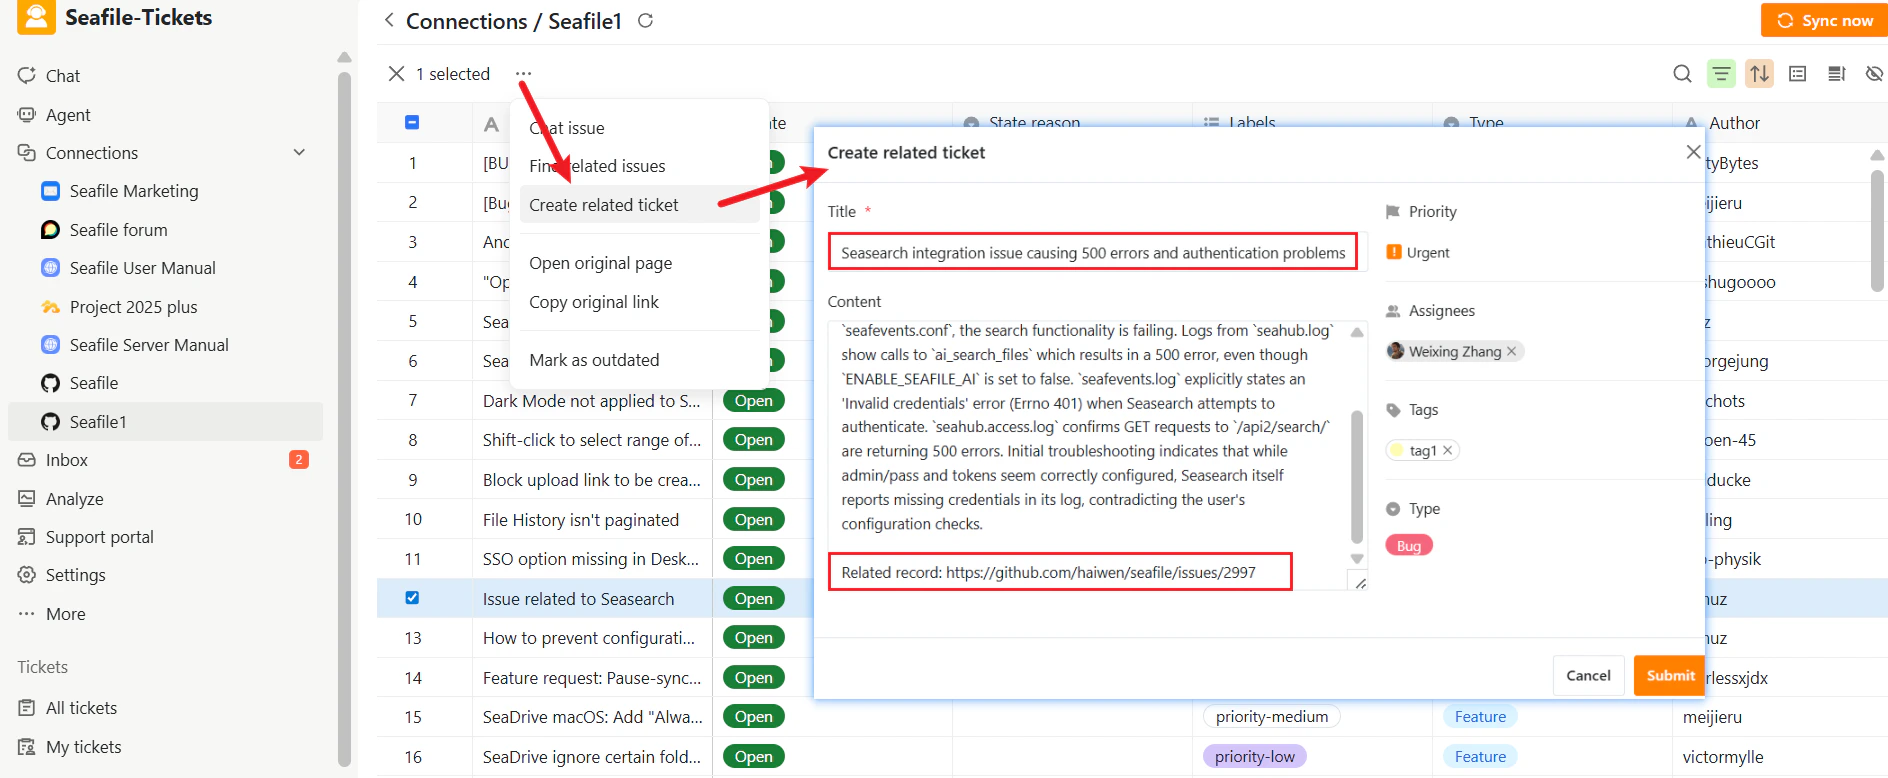This screenshot has width=1888, height=778.
Task: Open the sort tool icon
Action: tap(1760, 74)
